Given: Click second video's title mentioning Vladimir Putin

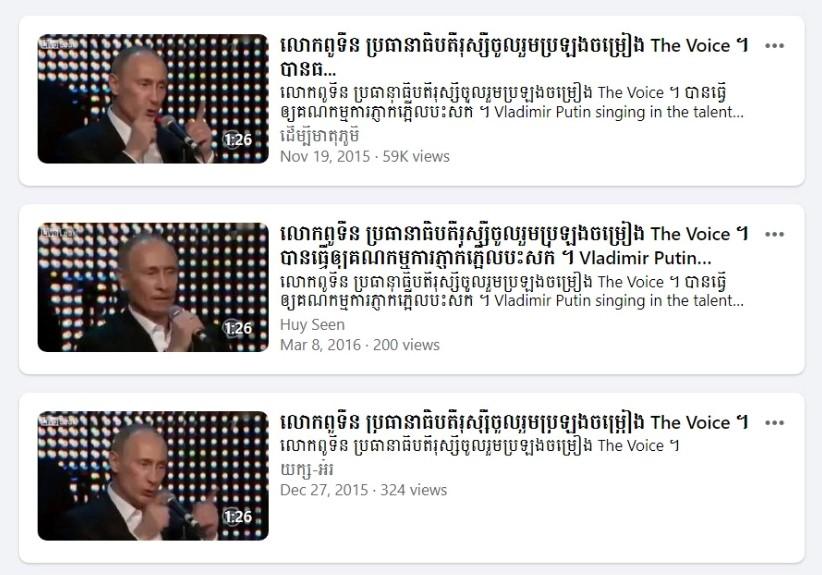Looking at the screenshot, I should click(x=514, y=245).
